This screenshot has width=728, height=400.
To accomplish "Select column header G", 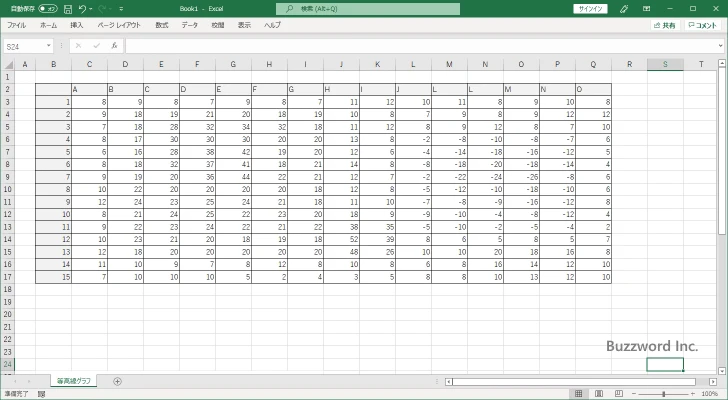I will click(233, 65).
